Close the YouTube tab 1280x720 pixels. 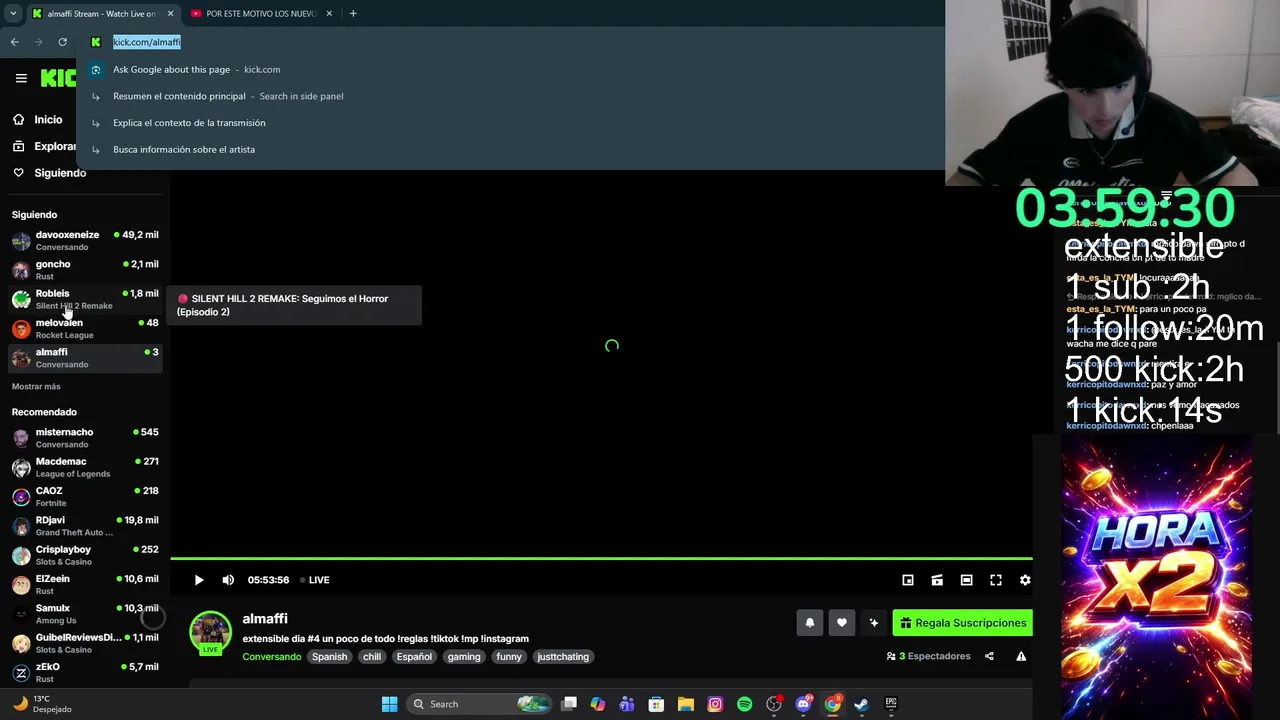pyautogui.click(x=330, y=13)
